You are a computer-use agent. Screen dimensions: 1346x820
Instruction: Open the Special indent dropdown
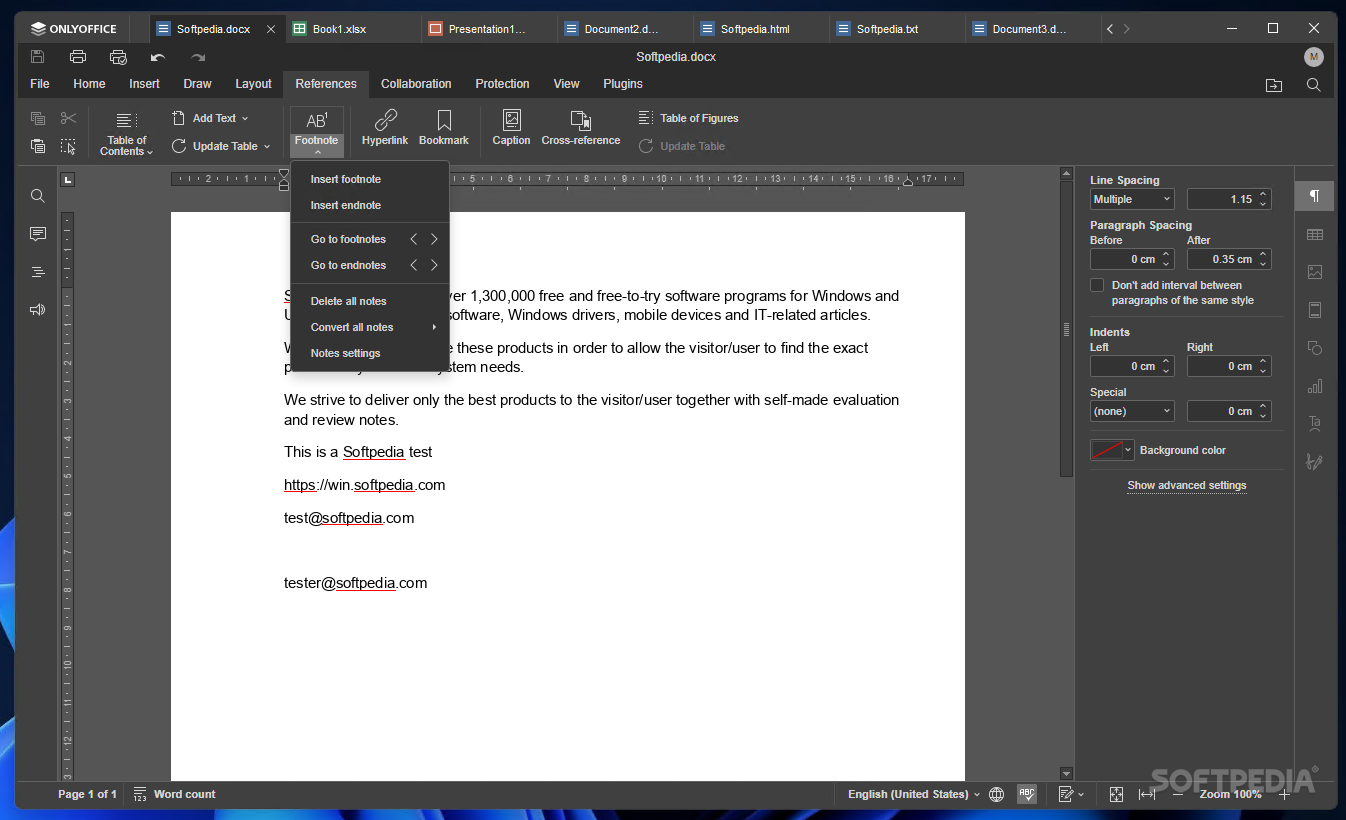(1132, 411)
